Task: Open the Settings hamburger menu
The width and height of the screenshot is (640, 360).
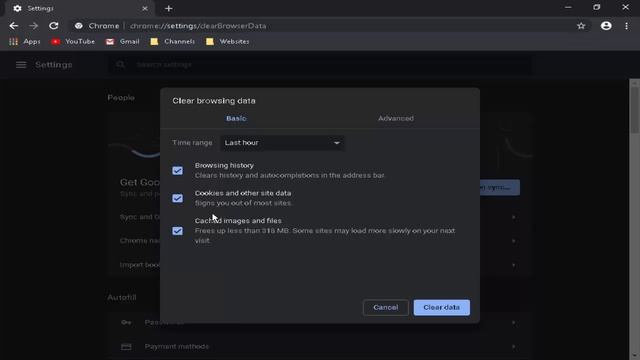Action: click(x=21, y=65)
